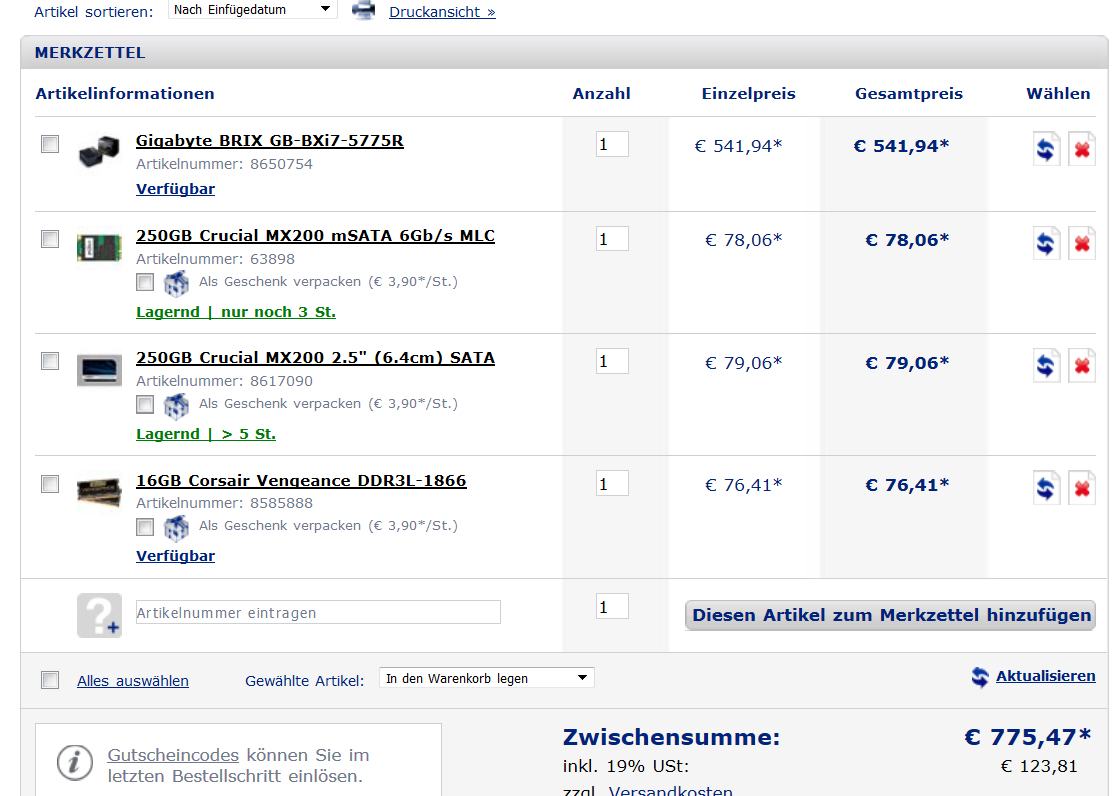Enable gift wrap for MX200 2.5" SATA
This screenshot has width=1115, height=796.
[x=145, y=405]
